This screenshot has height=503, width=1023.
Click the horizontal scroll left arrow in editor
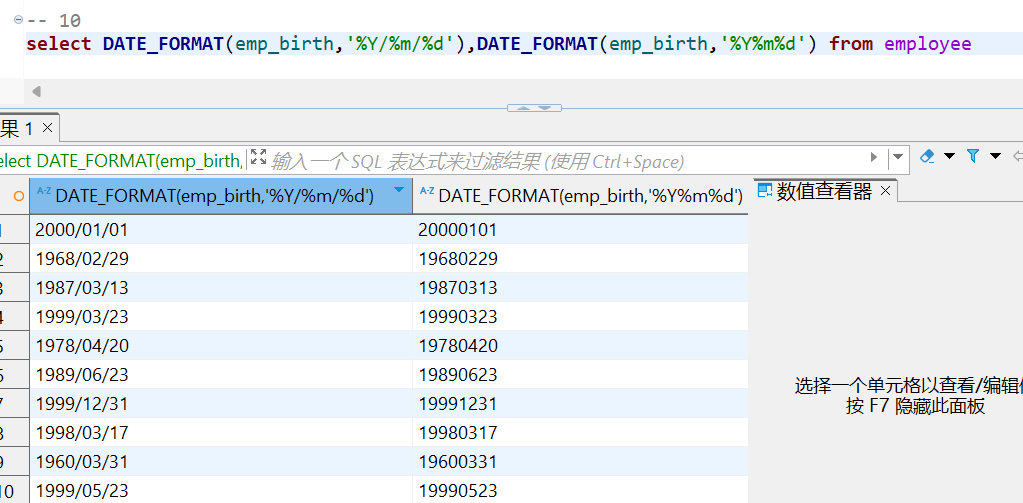(36, 92)
